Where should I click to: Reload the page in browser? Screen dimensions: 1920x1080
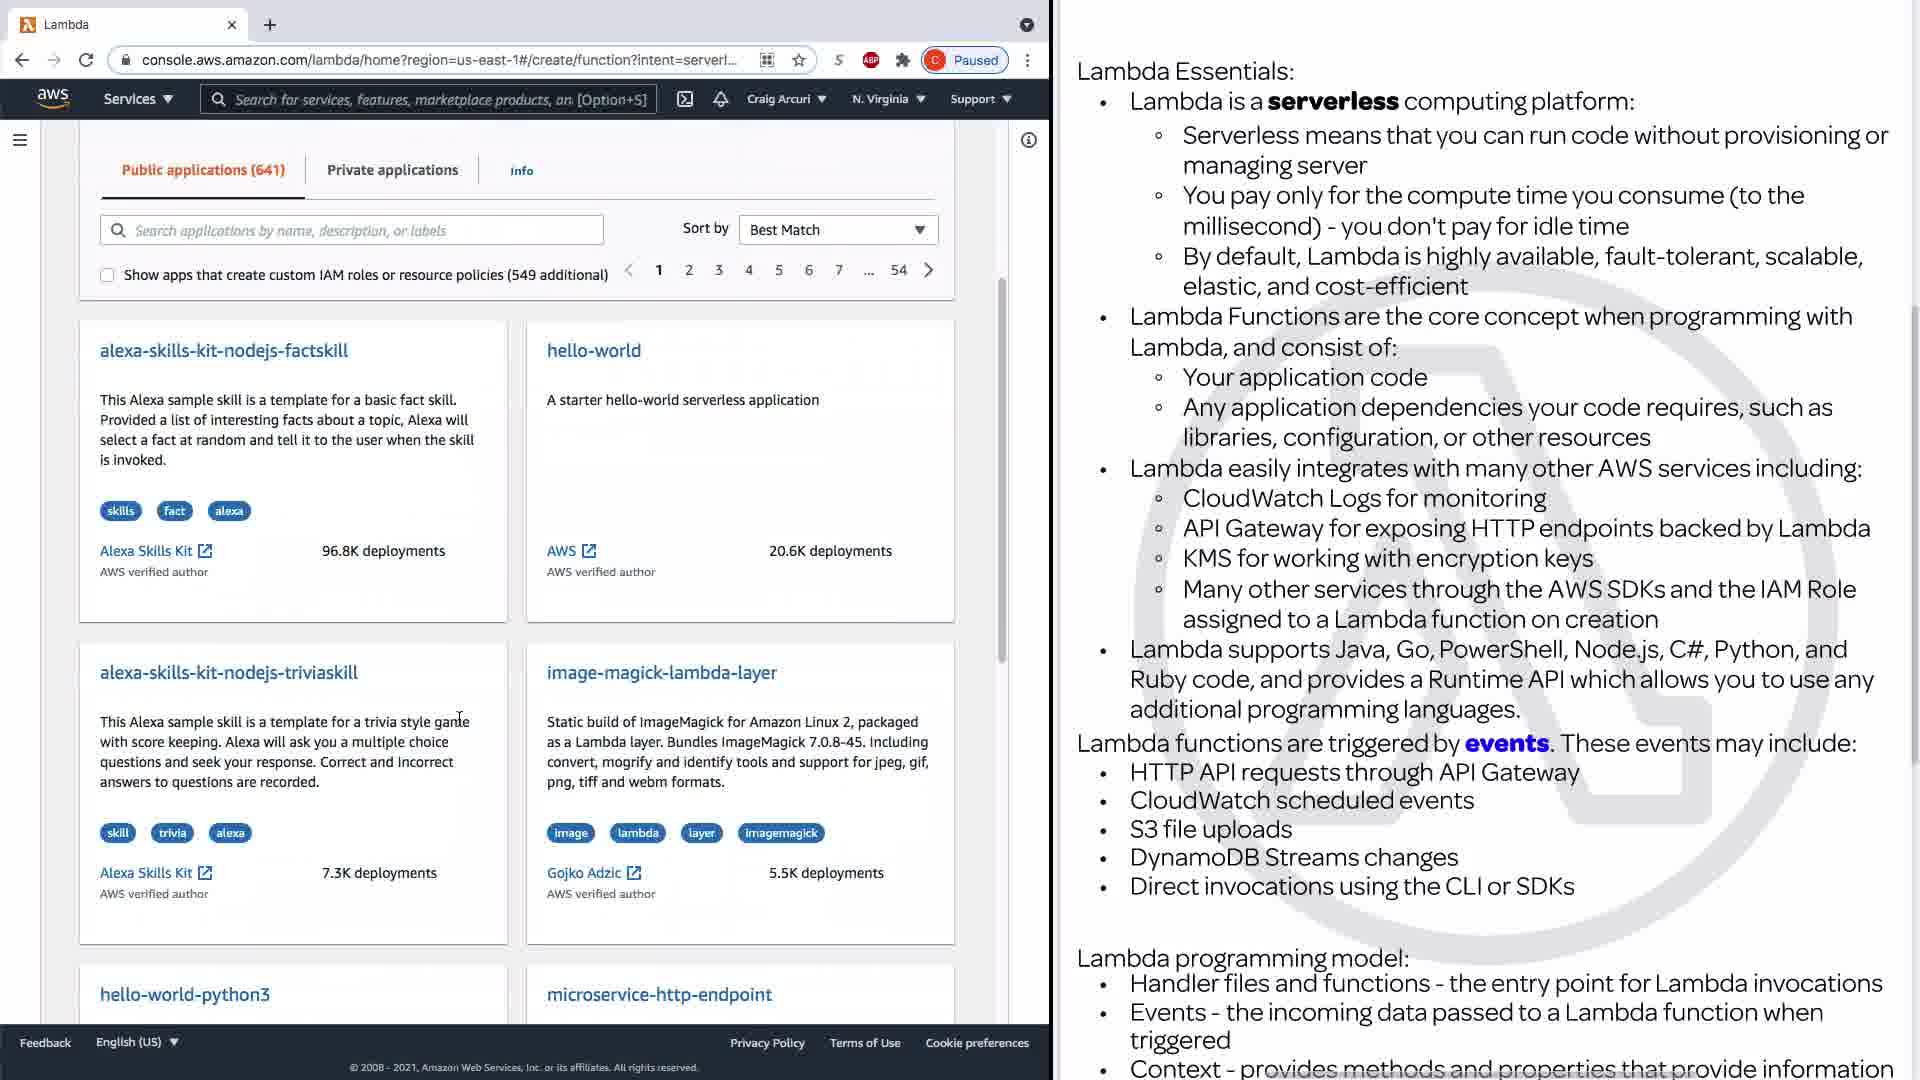(86, 60)
